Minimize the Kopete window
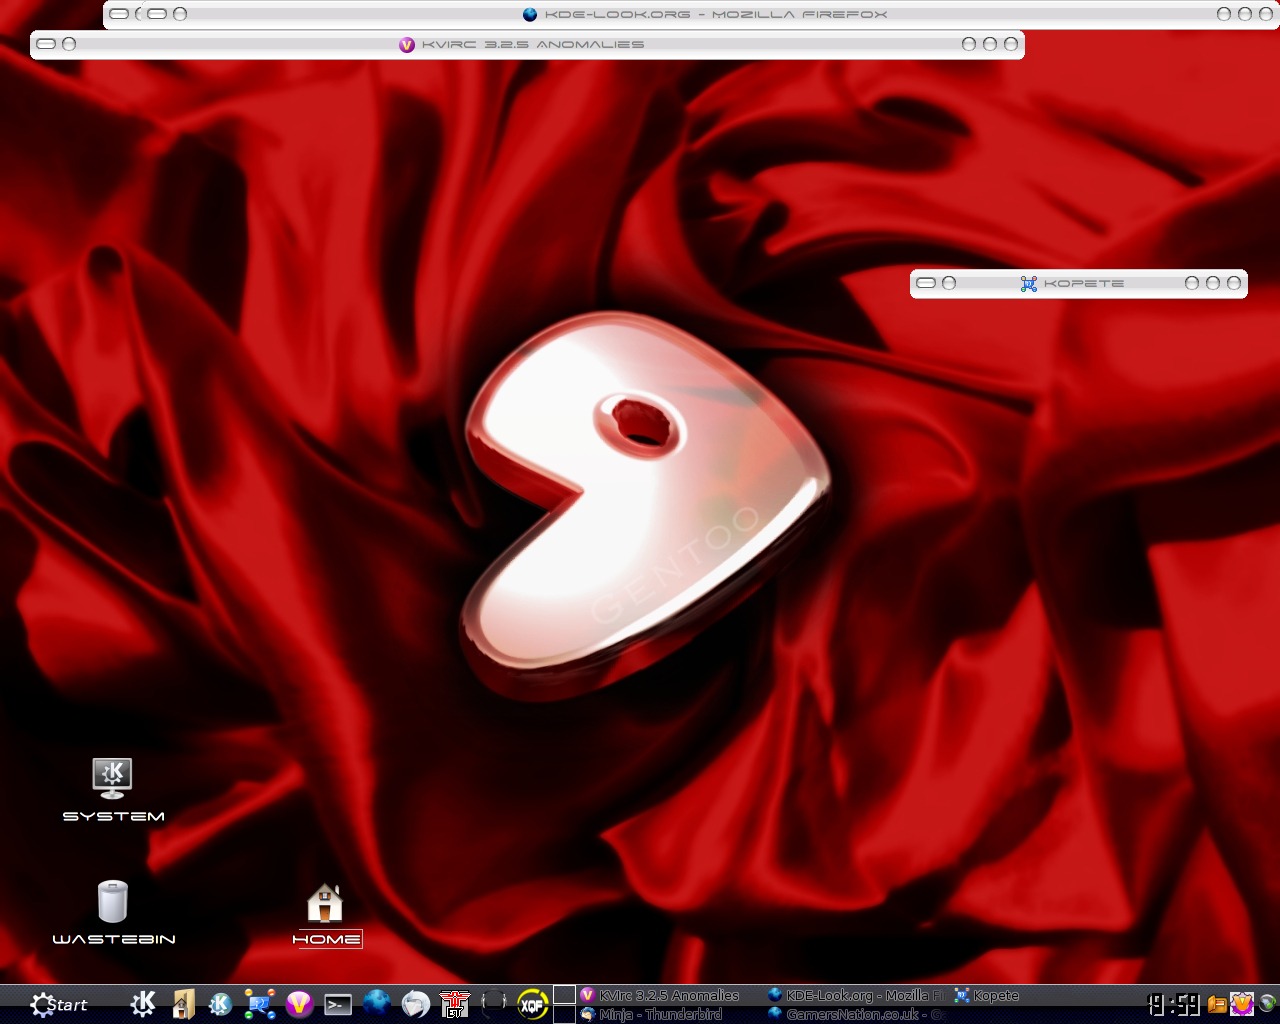Screen dimensions: 1280x1024 (x=1192, y=283)
